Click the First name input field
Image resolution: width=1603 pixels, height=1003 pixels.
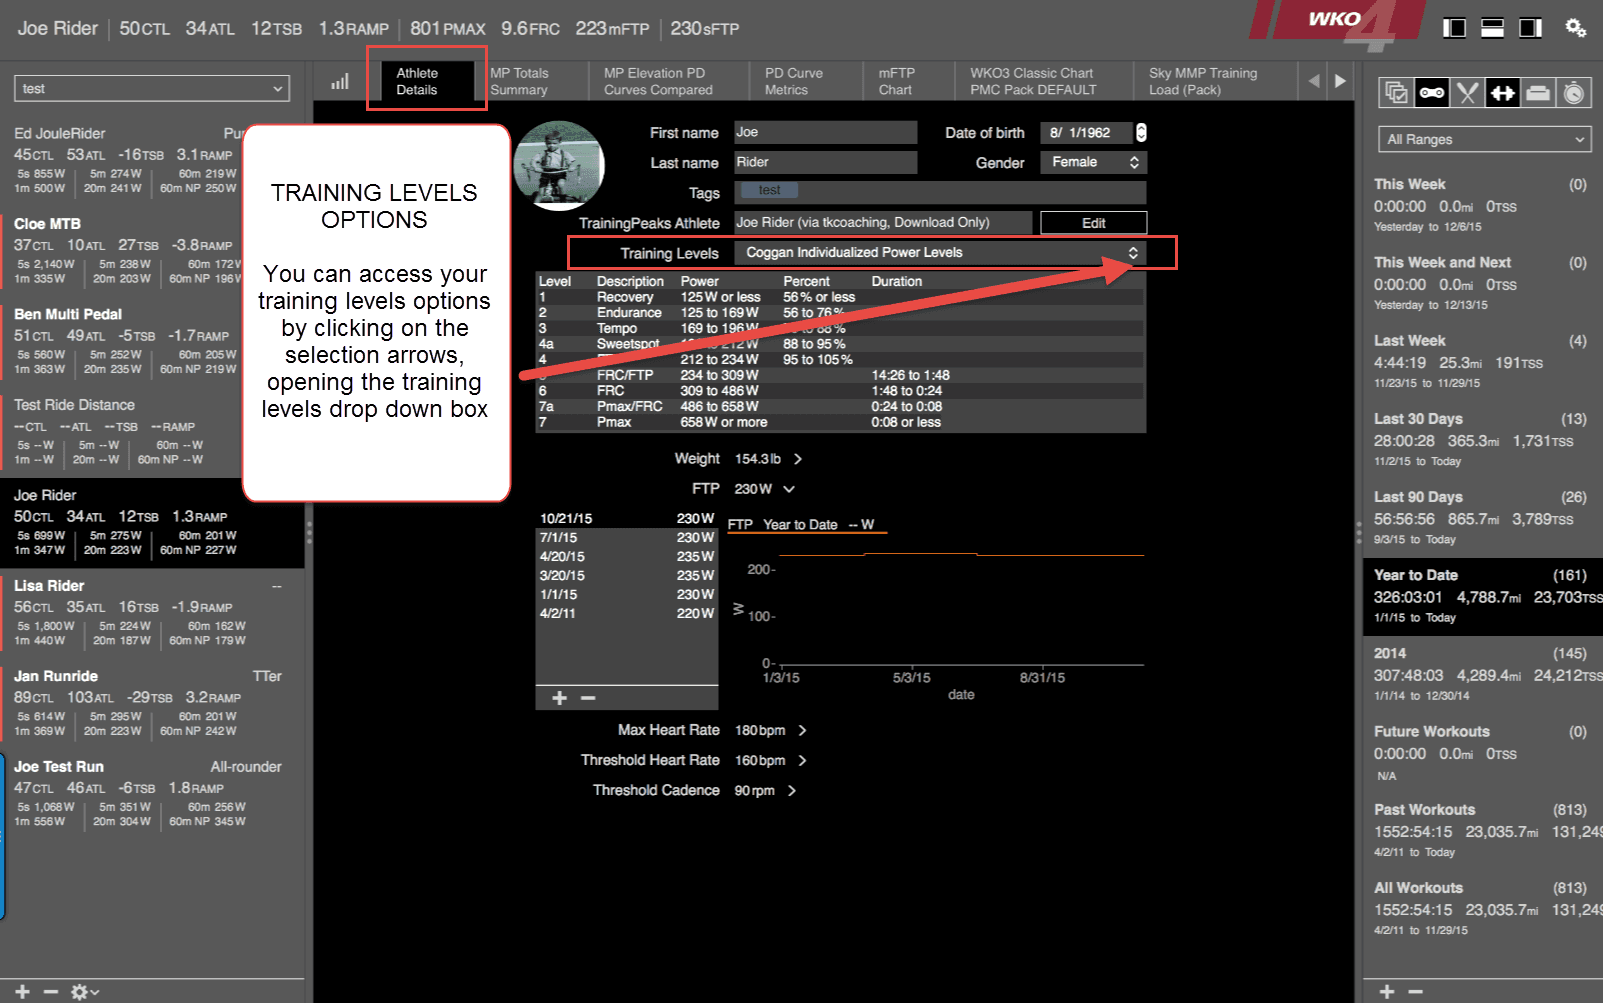825,132
